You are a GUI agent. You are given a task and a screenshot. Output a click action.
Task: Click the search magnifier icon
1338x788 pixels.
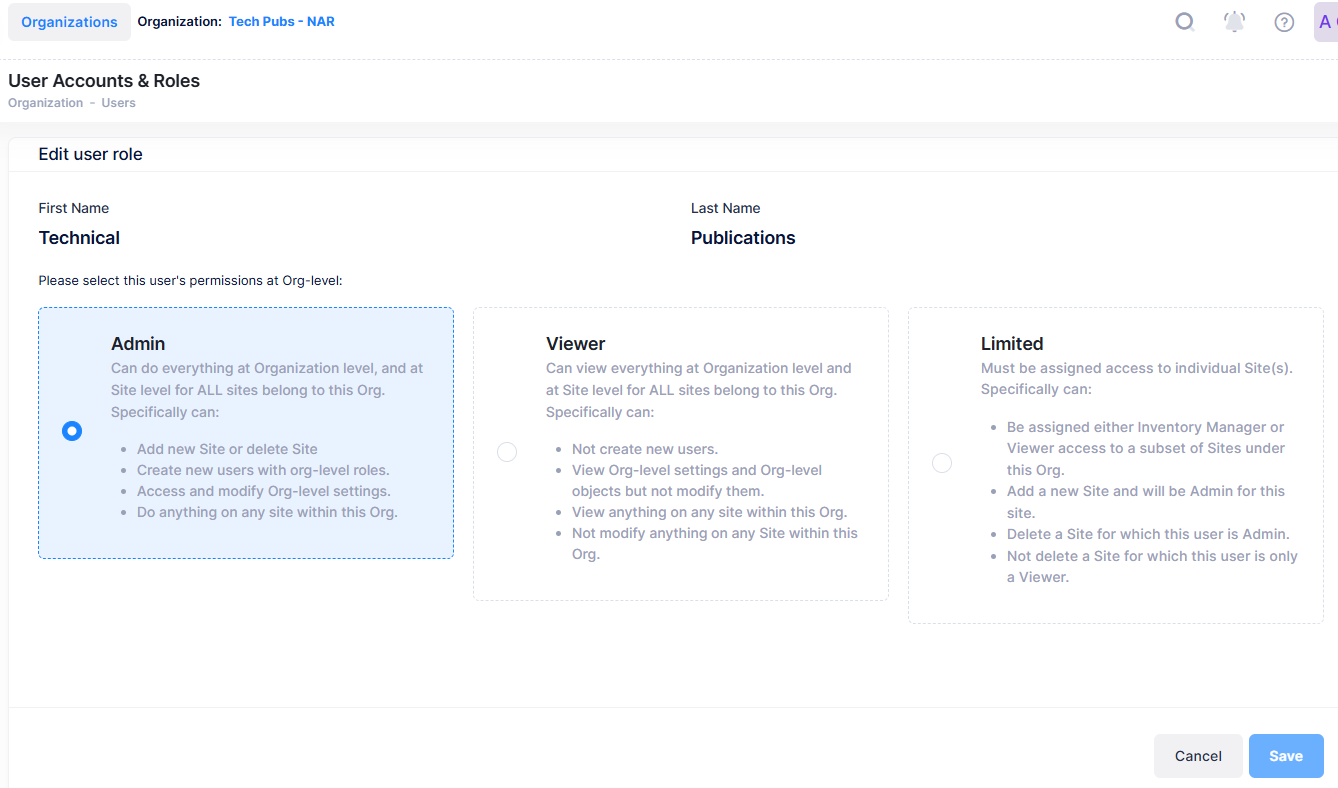tap(1185, 22)
